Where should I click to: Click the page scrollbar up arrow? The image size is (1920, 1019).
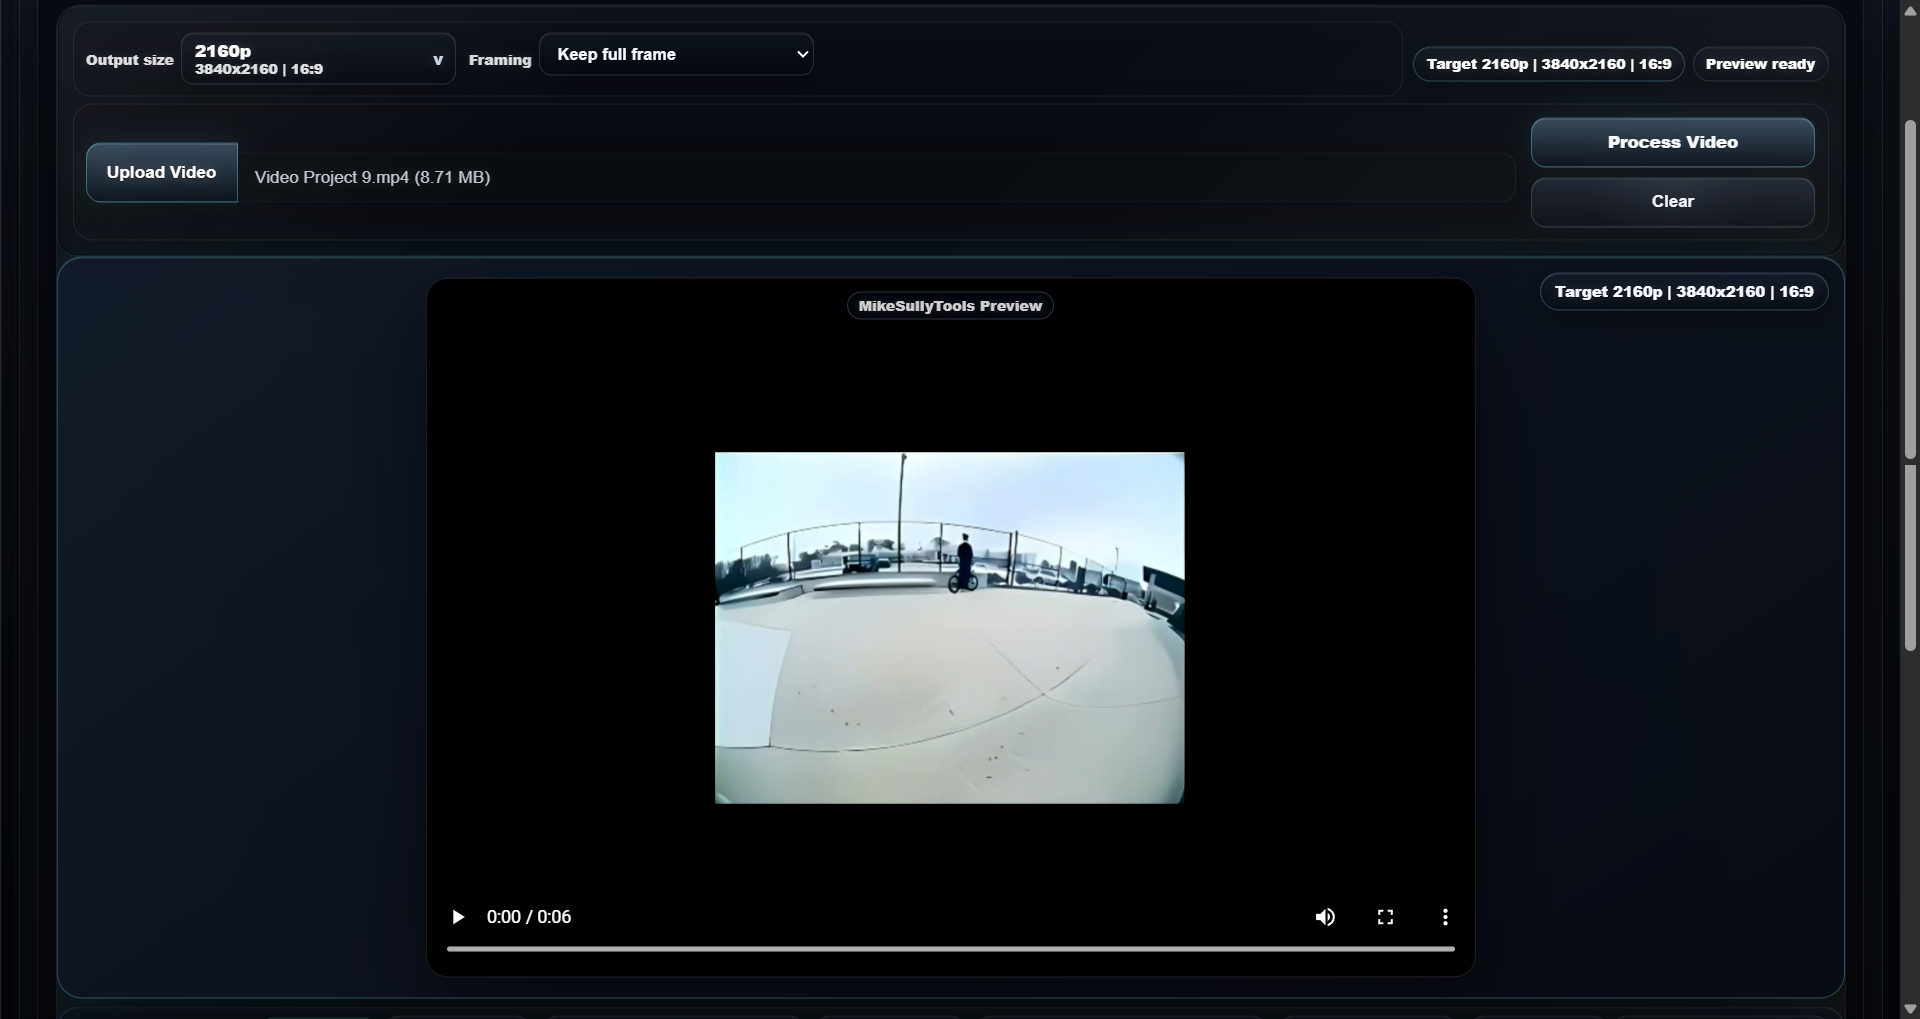pos(1910,10)
